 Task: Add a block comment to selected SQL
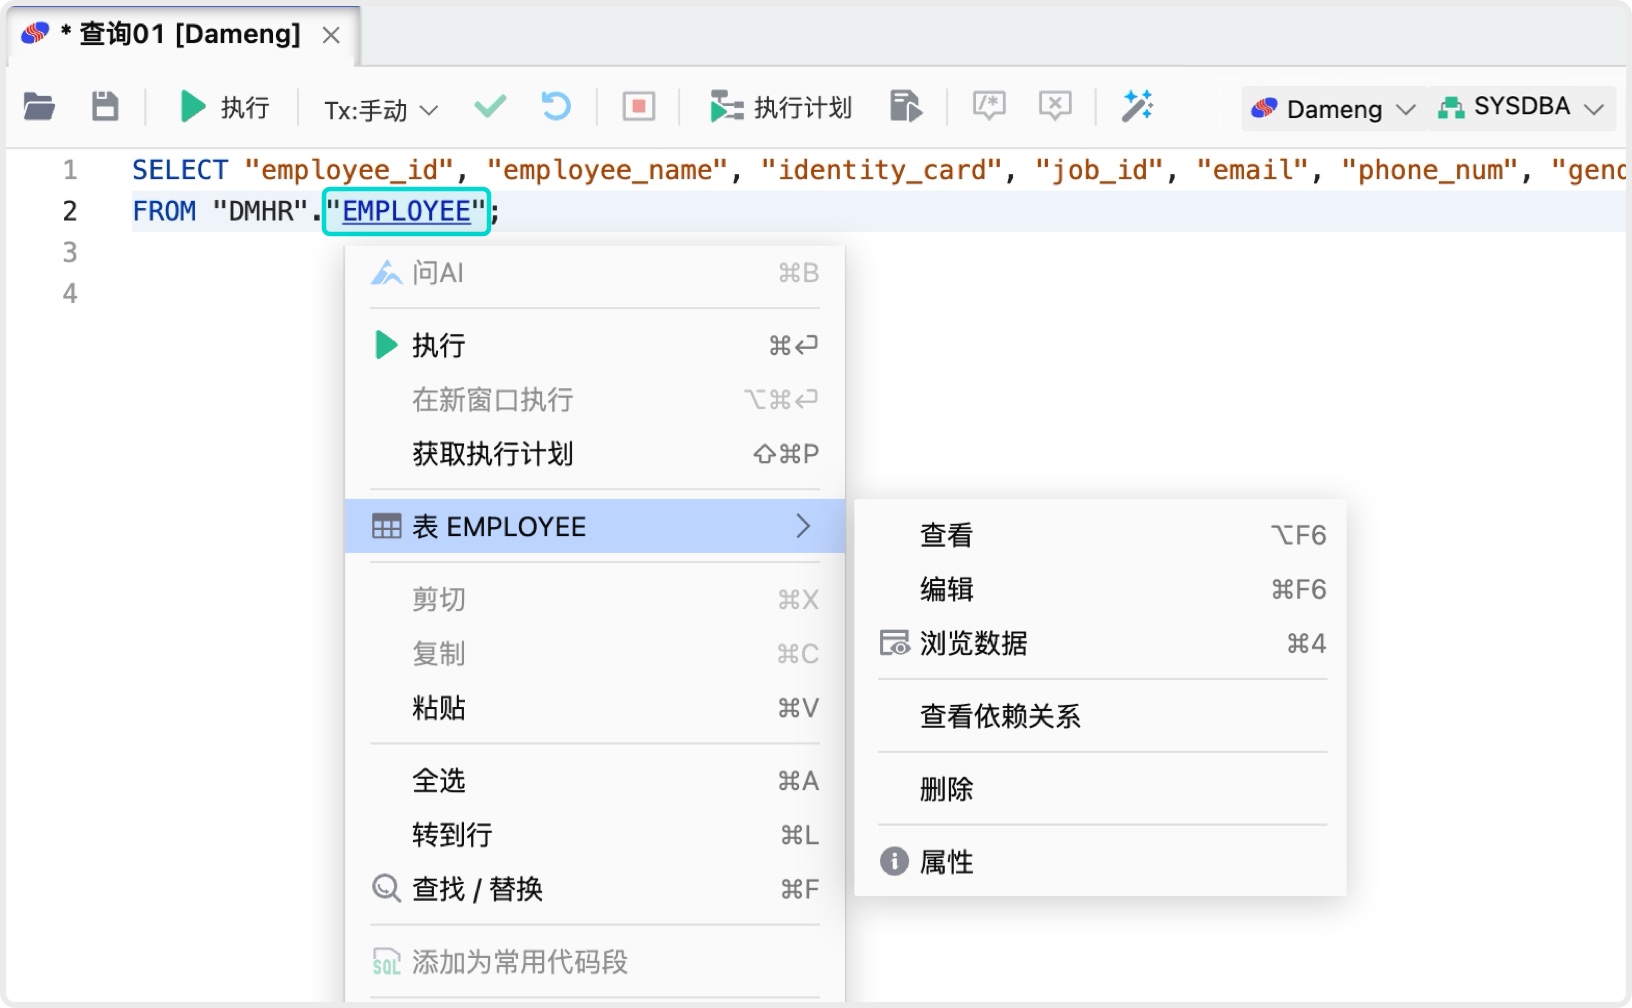(x=988, y=106)
